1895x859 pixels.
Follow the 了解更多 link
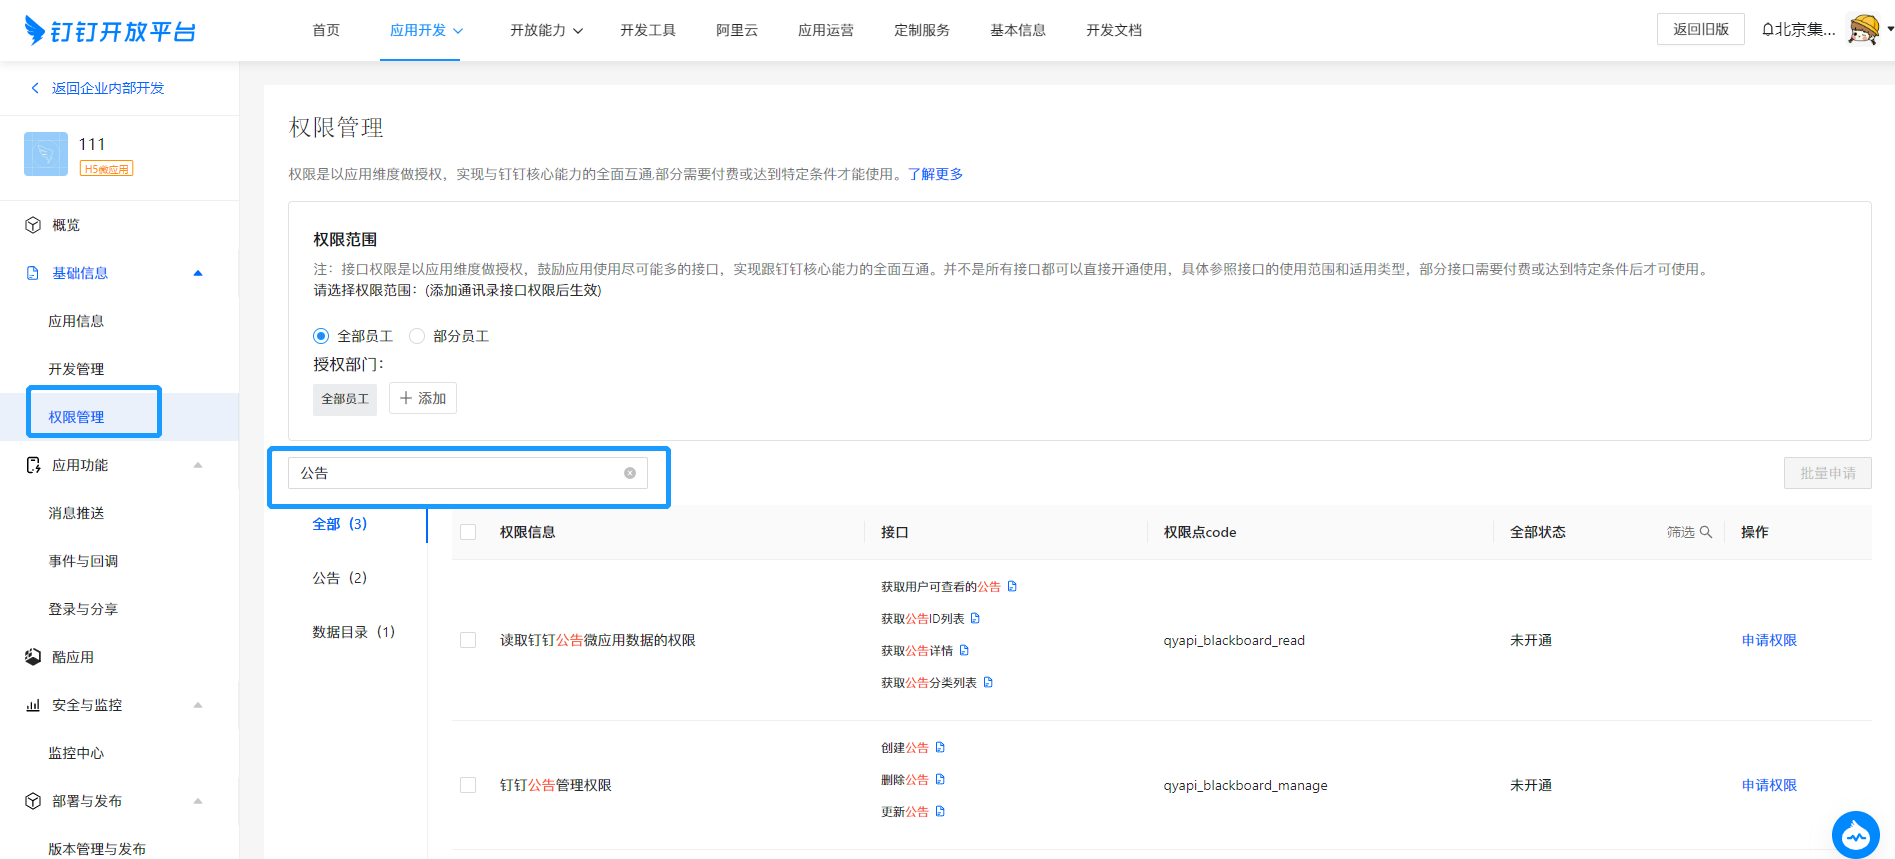click(936, 174)
